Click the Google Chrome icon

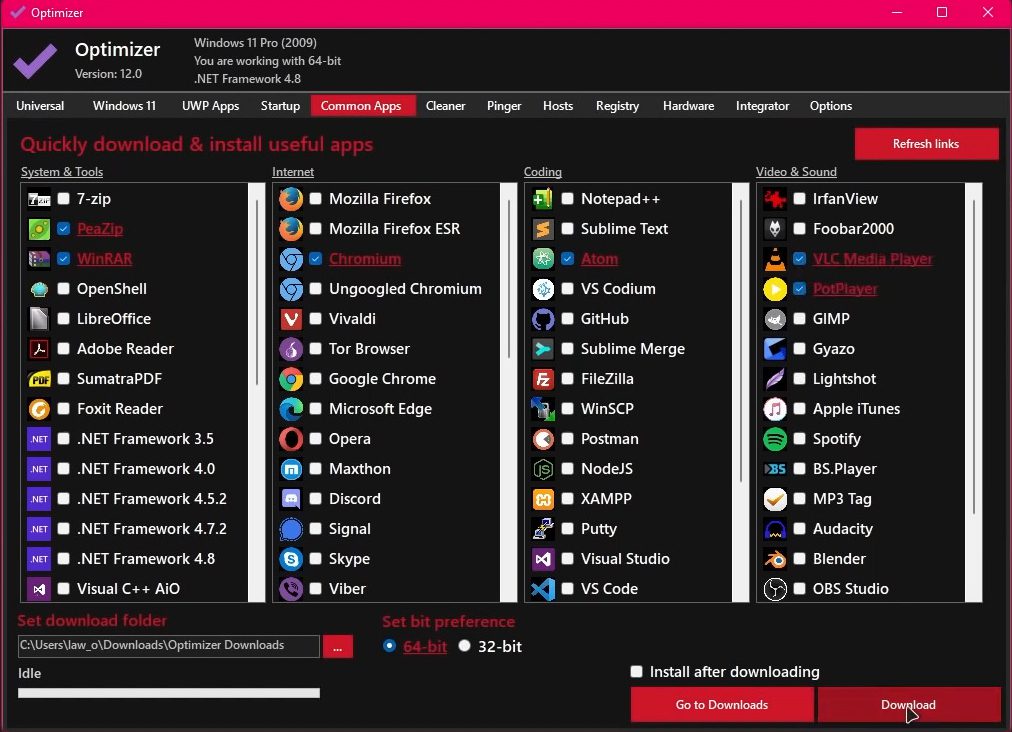pyautogui.click(x=291, y=379)
